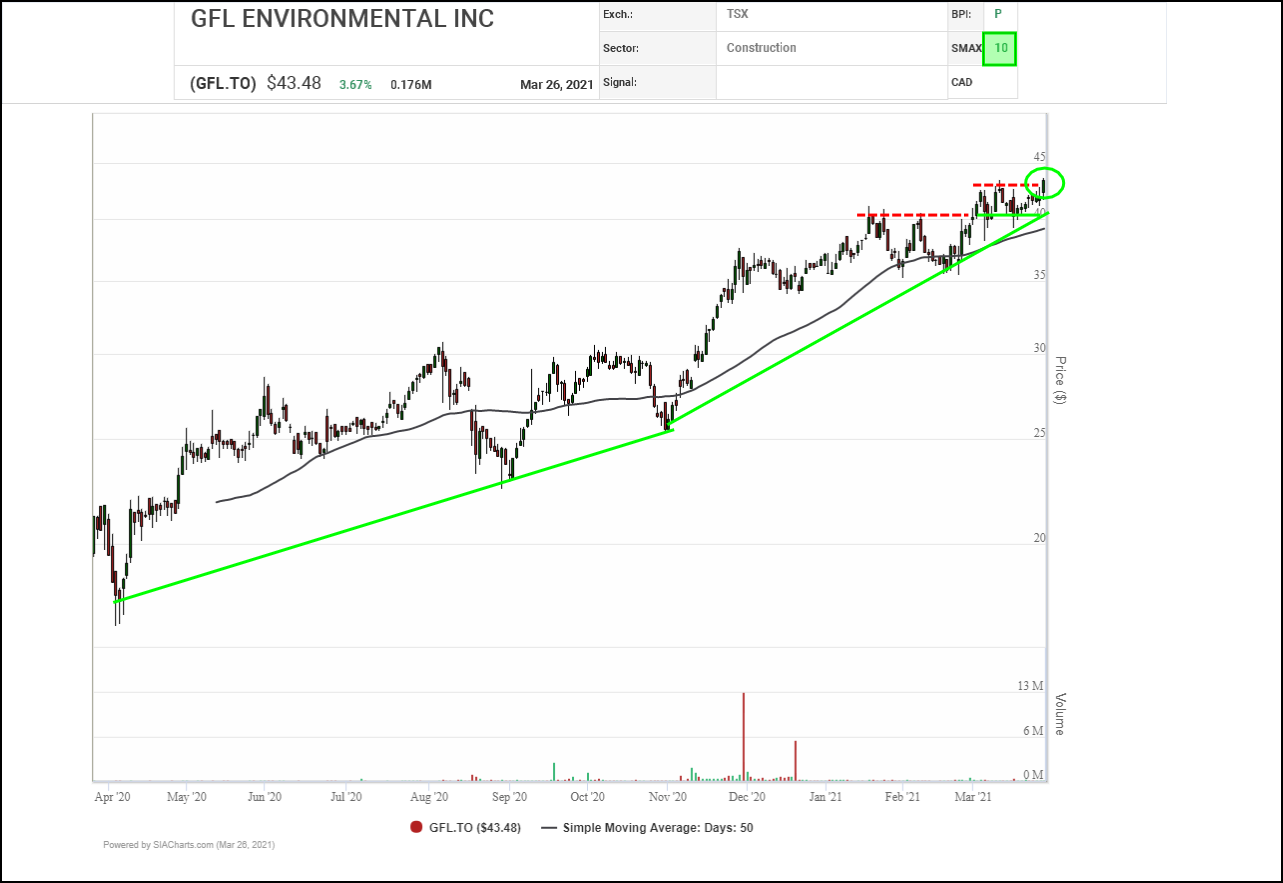Screen dimensions: 1283x883
Task: Click the Simple Moving Average legend line
Action: click(549, 827)
